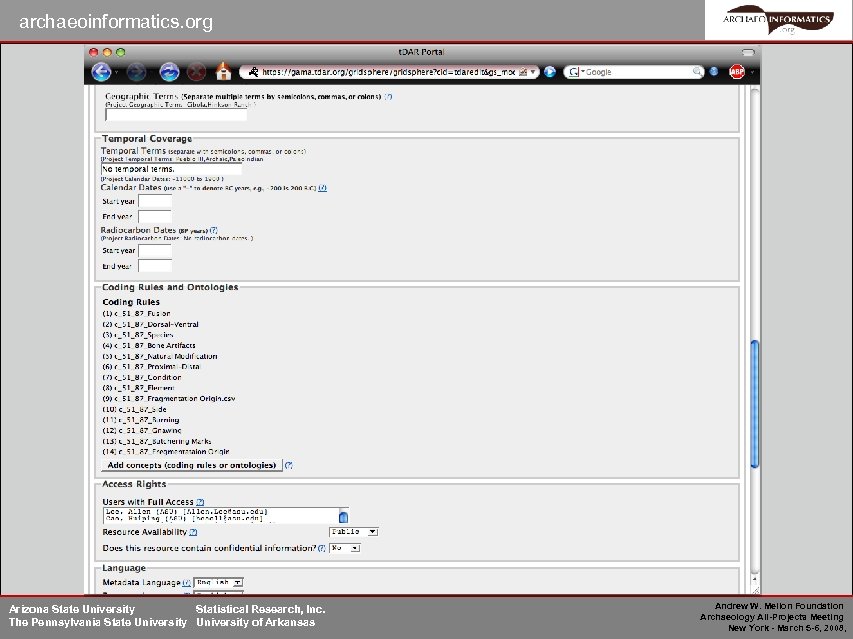
Task: Select coding rule c_51_87_Burning
Action: point(140,420)
